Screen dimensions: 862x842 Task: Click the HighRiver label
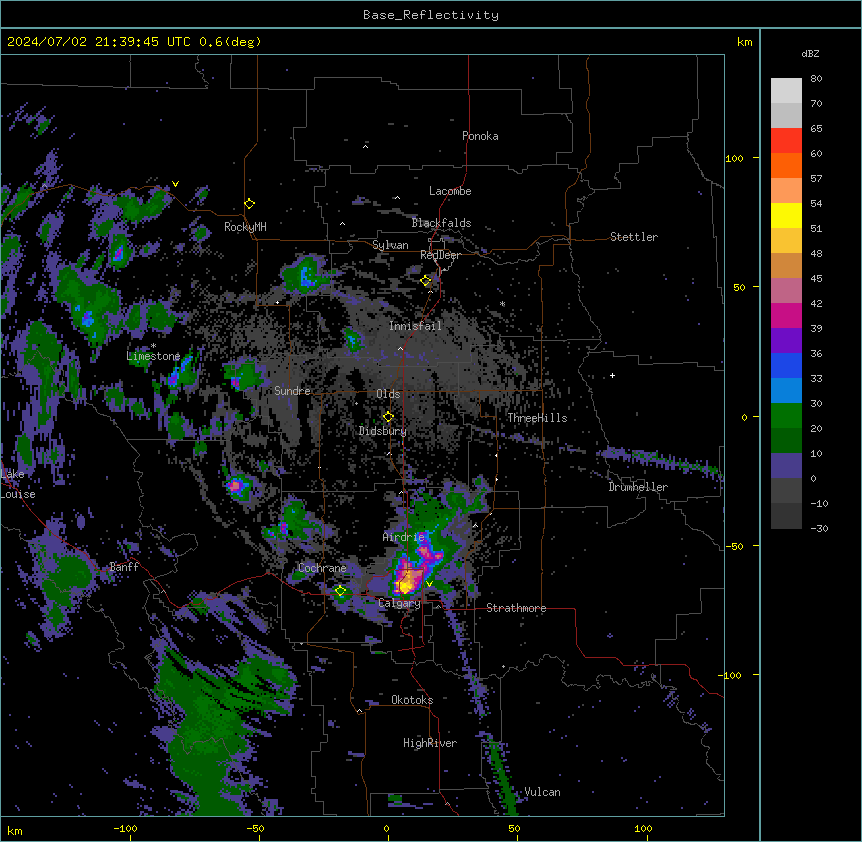pos(430,743)
